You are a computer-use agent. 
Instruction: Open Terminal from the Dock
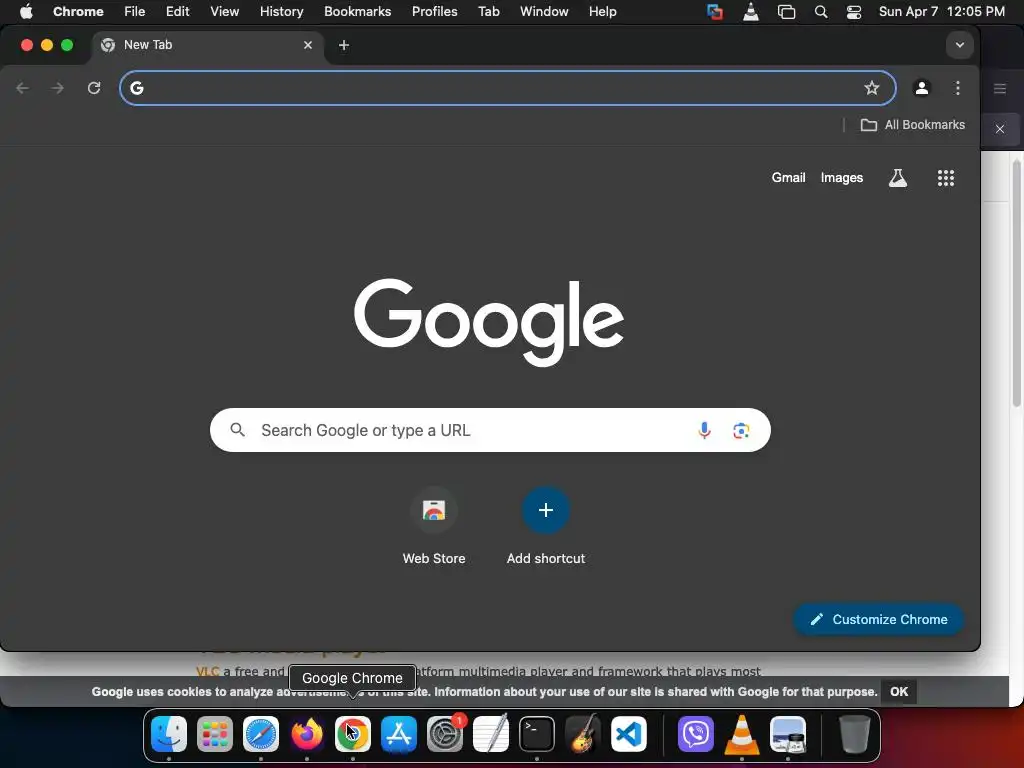point(537,734)
